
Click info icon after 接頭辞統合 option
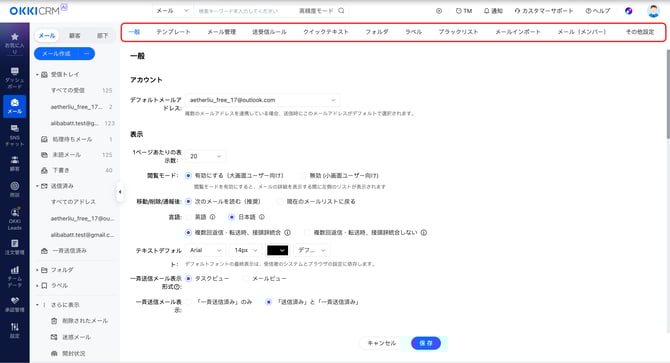(x=288, y=233)
